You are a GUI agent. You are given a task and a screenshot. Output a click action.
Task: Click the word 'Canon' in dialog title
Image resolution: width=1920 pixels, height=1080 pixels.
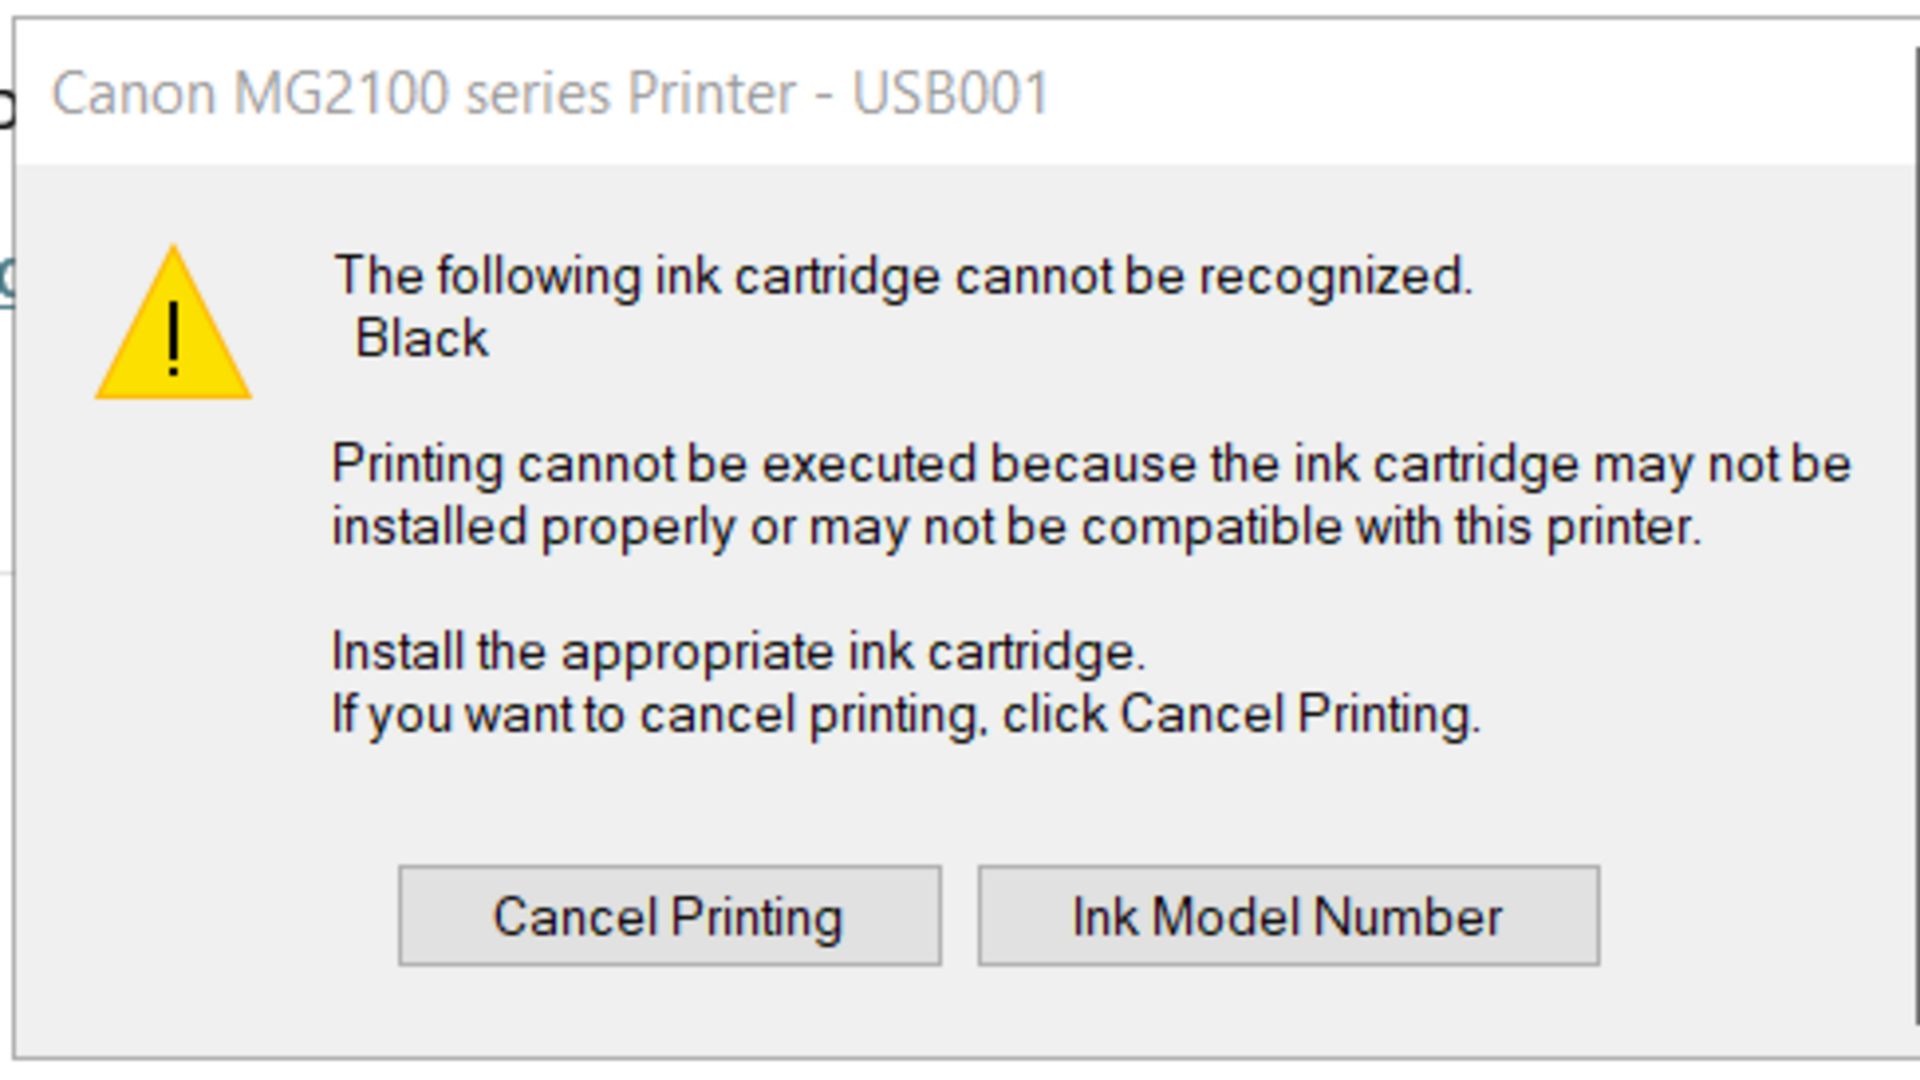point(134,94)
